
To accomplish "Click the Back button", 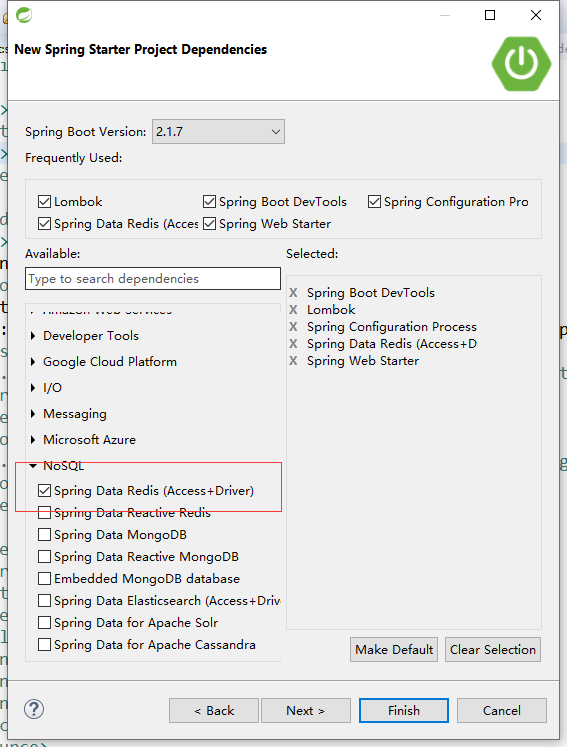I will [x=214, y=711].
